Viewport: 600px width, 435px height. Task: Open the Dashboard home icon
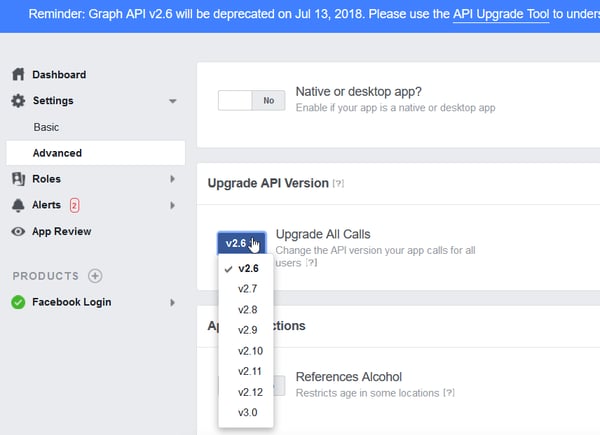[x=18, y=74]
